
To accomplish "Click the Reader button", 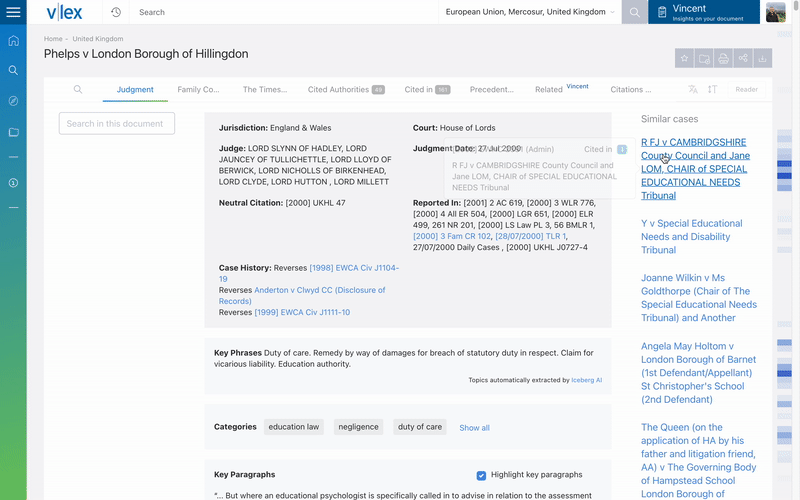I will (x=746, y=89).
